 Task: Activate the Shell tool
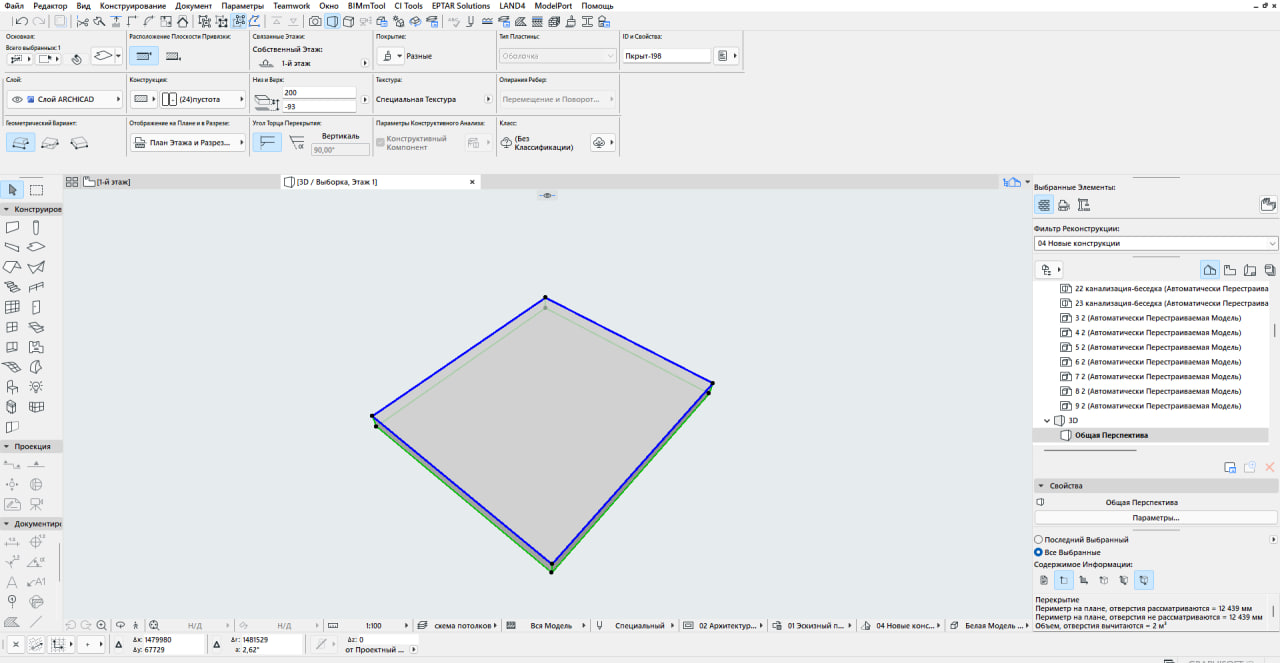point(36,267)
